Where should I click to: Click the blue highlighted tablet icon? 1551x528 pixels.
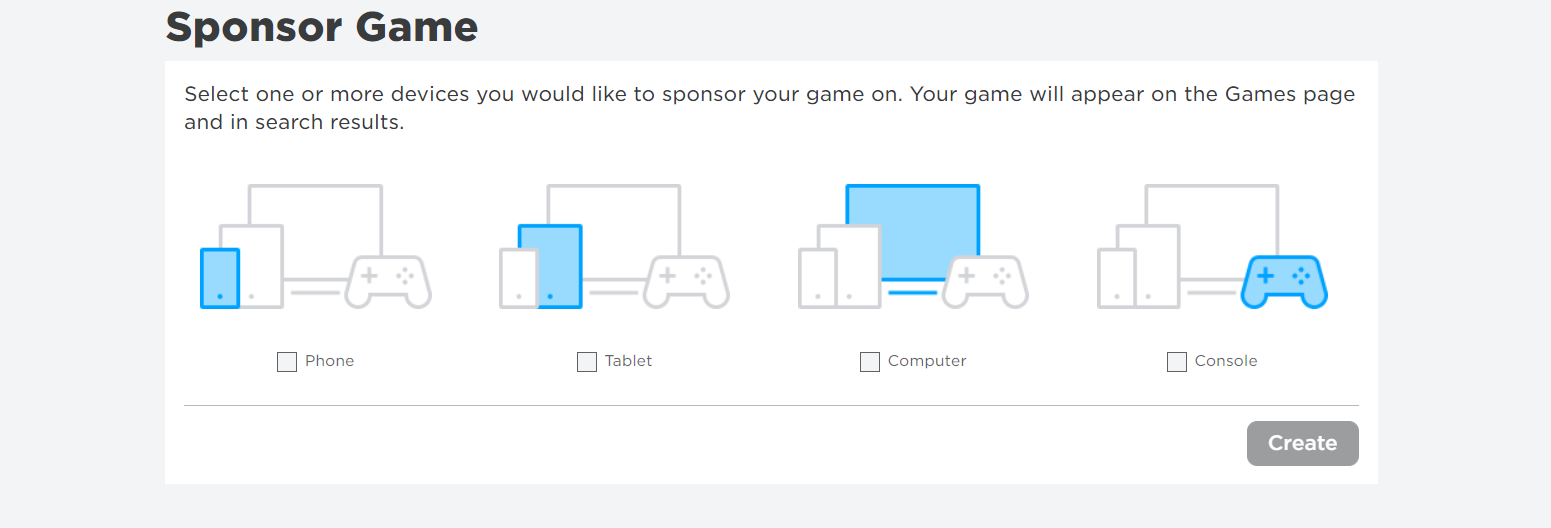(550, 266)
